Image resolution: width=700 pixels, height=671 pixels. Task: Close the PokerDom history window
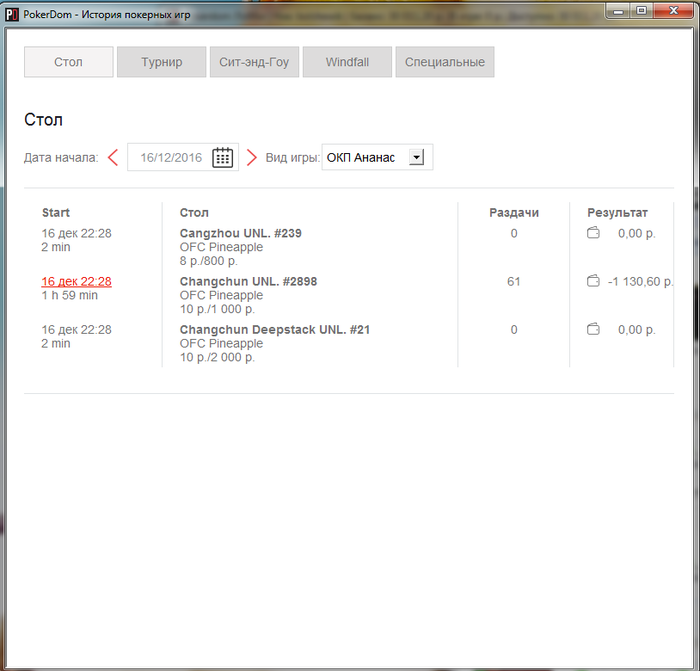(674, 11)
